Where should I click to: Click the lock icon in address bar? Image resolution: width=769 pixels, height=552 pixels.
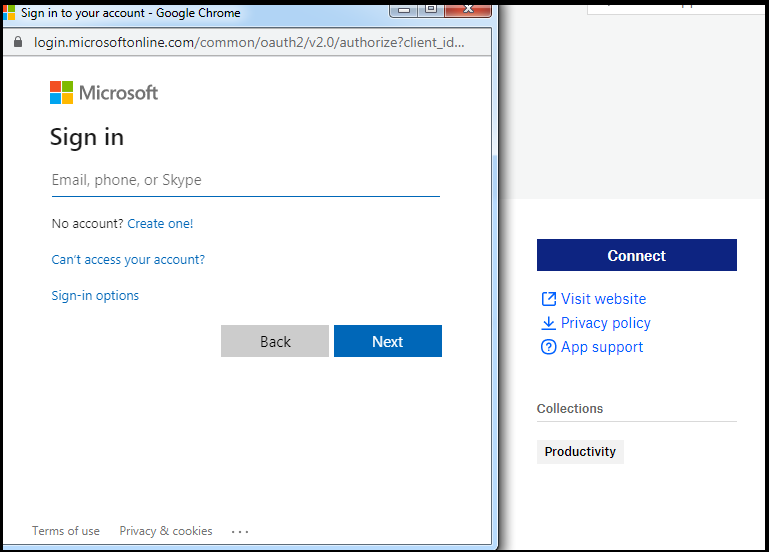pyautogui.click(x=18, y=42)
